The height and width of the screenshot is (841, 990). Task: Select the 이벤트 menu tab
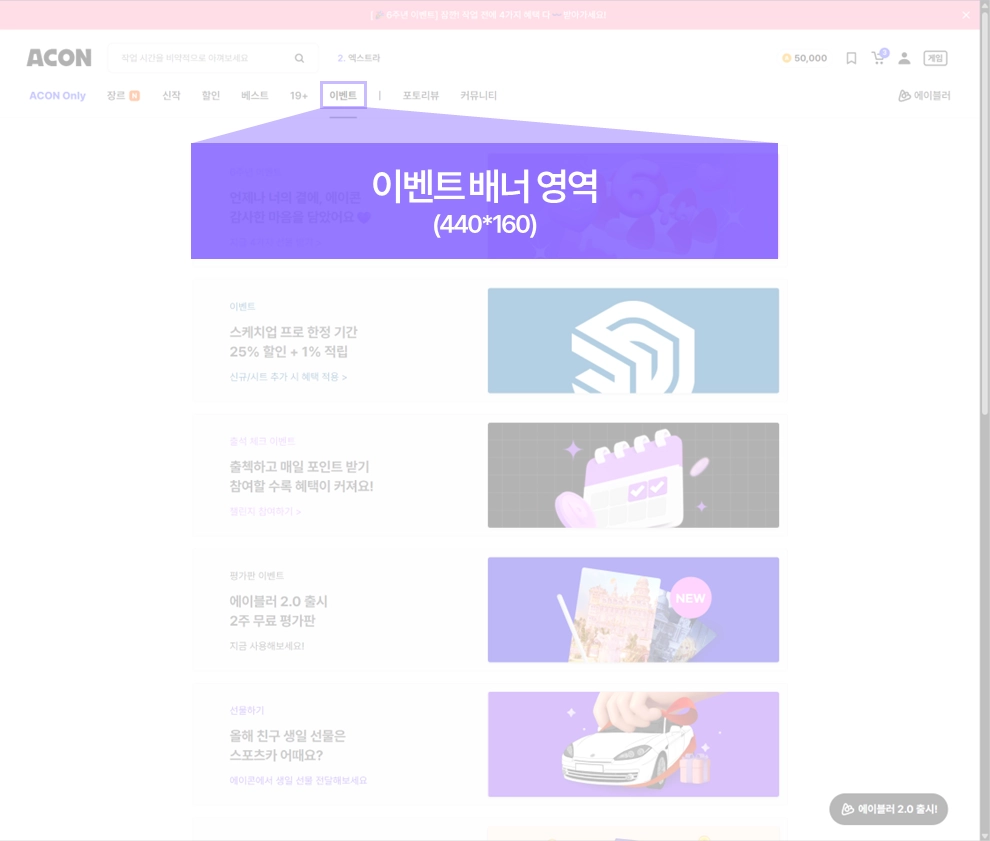pyautogui.click(x=343, y=95)
